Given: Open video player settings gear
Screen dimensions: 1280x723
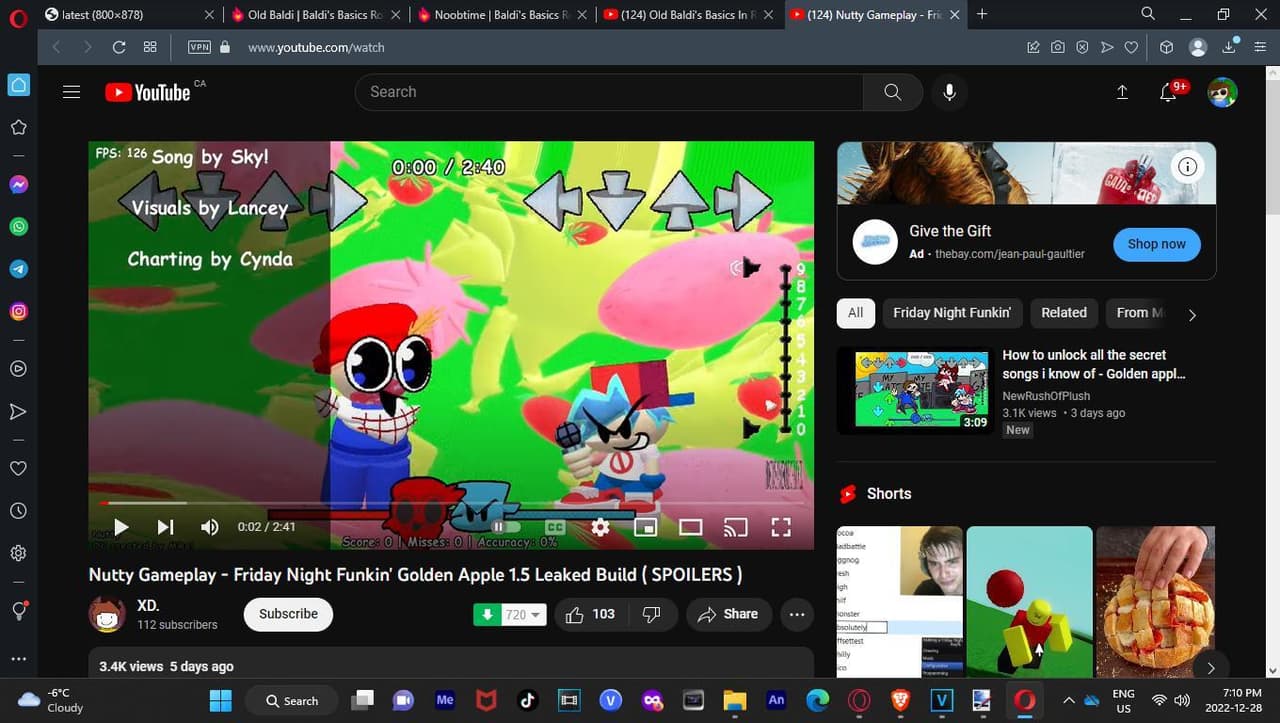Looking at the screenshot, I should (600, 527).
